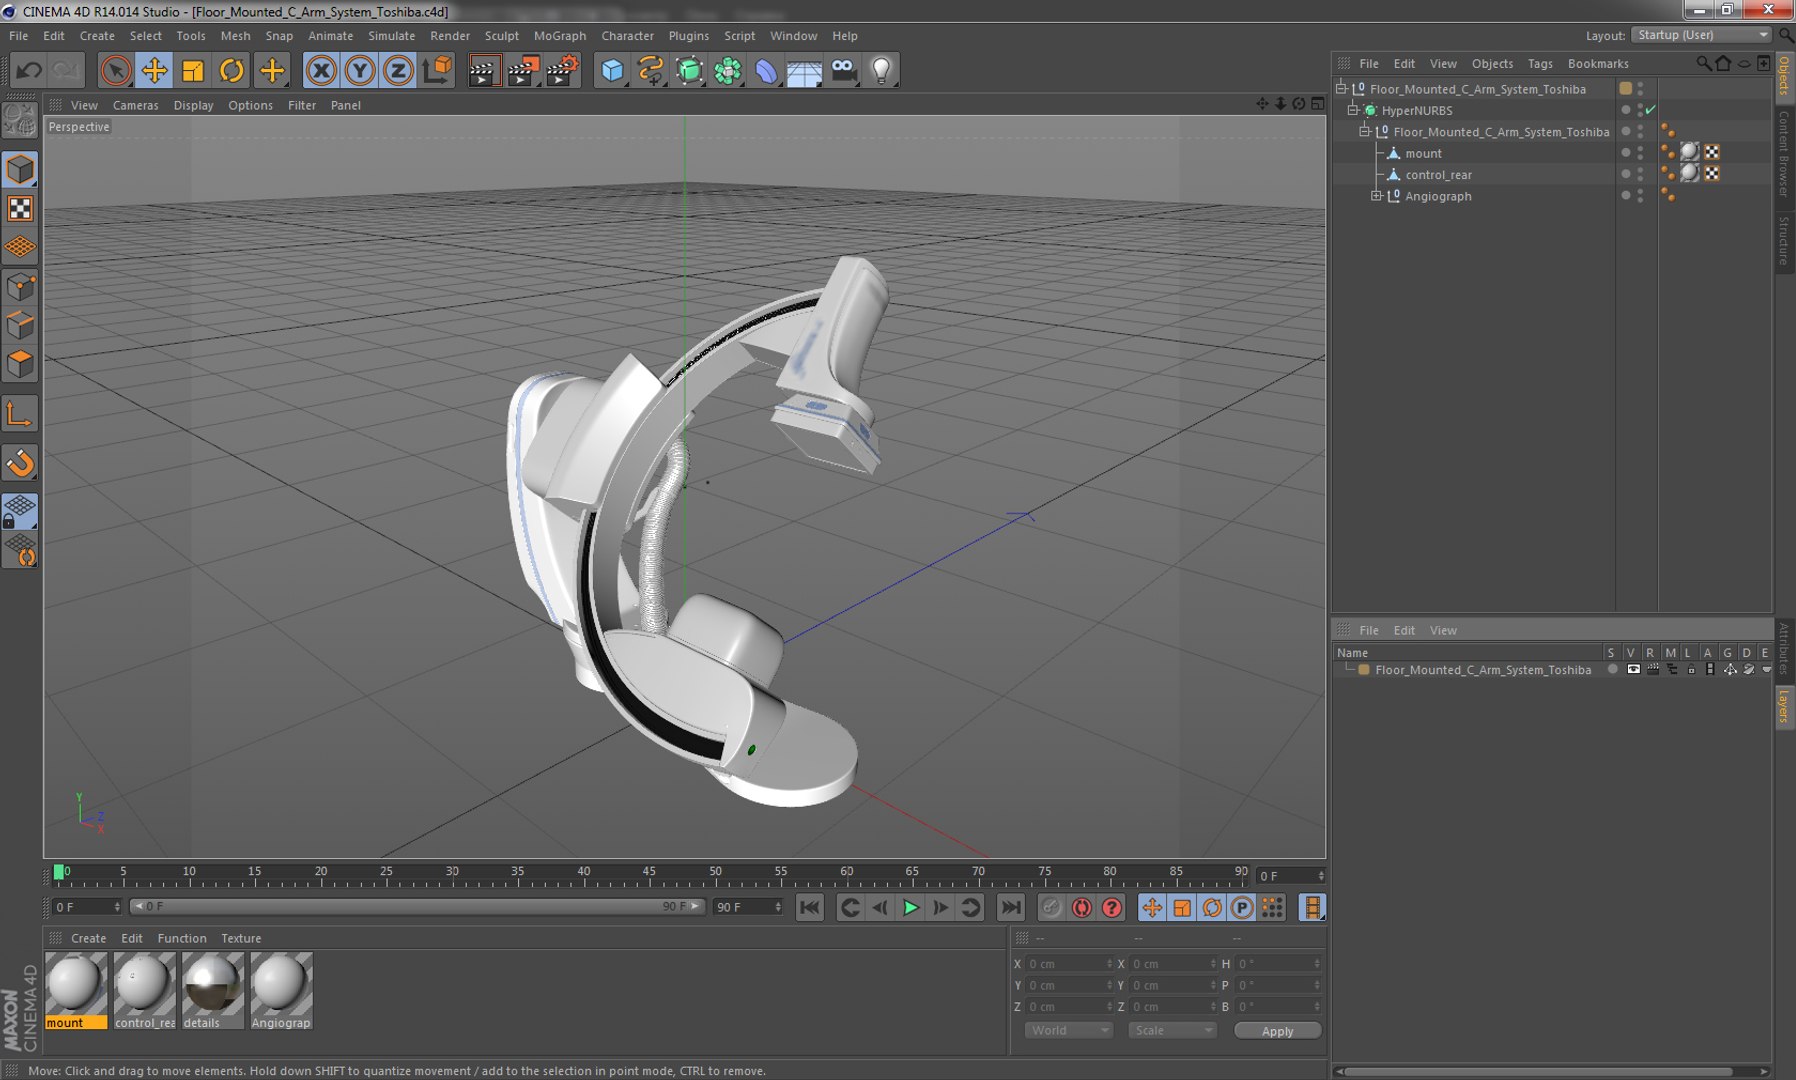Select the mount object
The image size is (1796, 1080).
1423,153
